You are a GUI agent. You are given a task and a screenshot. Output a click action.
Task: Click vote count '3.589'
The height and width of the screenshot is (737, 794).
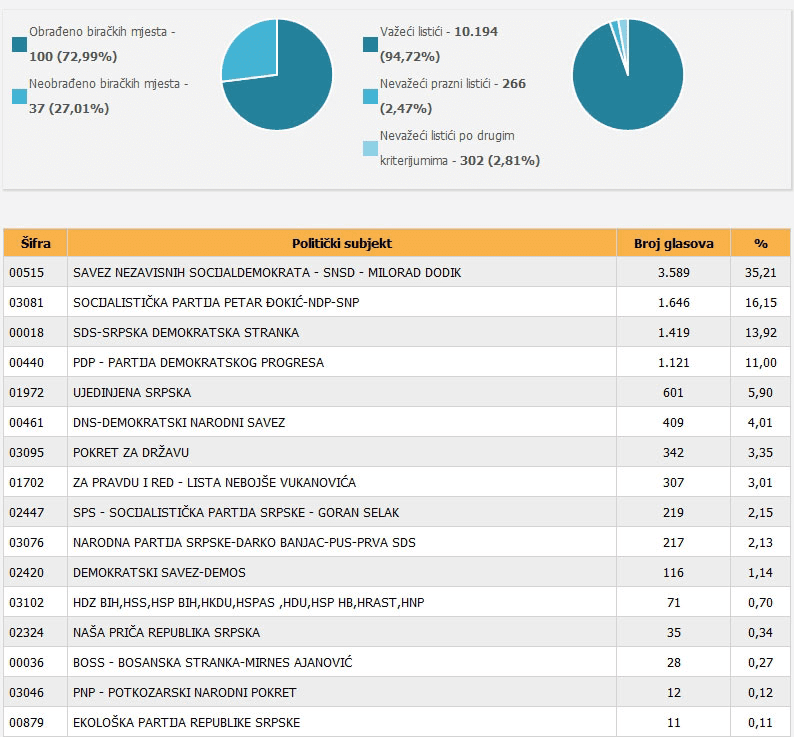pyautogui.click(x=673, y=273)
